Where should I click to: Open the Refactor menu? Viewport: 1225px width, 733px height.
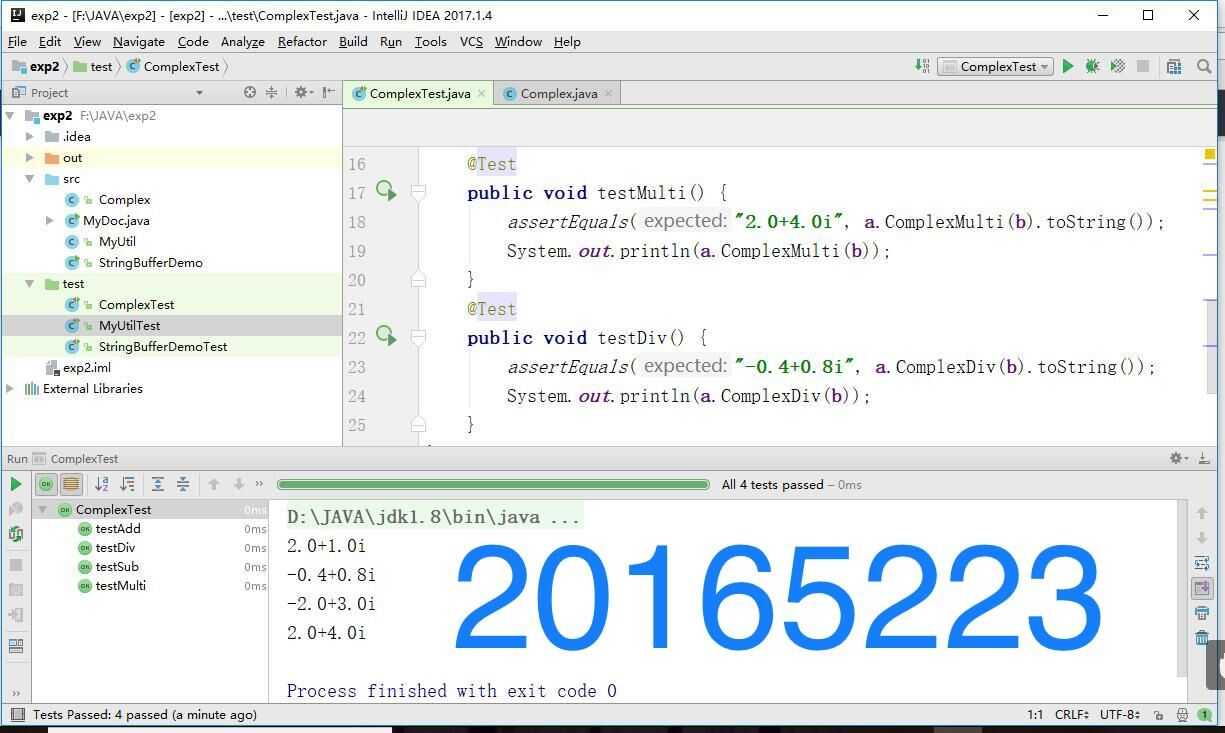tap(302, 41)
